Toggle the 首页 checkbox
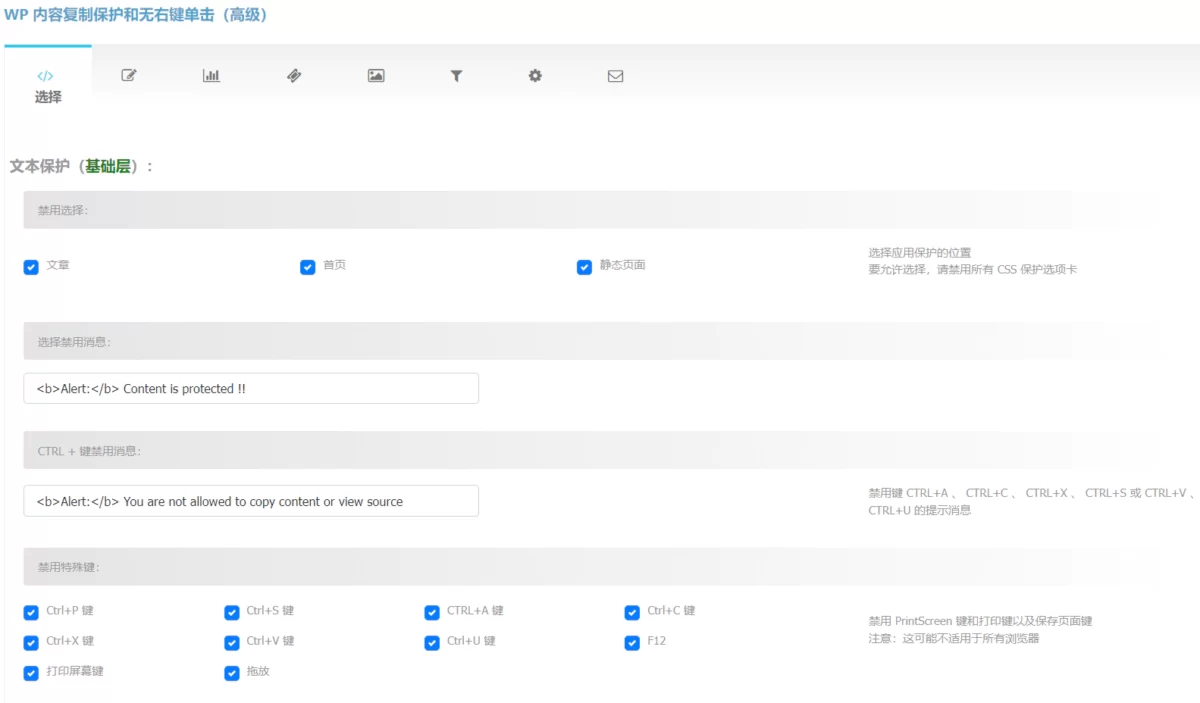The image size is (1200, 703). [x=308, y=267]
